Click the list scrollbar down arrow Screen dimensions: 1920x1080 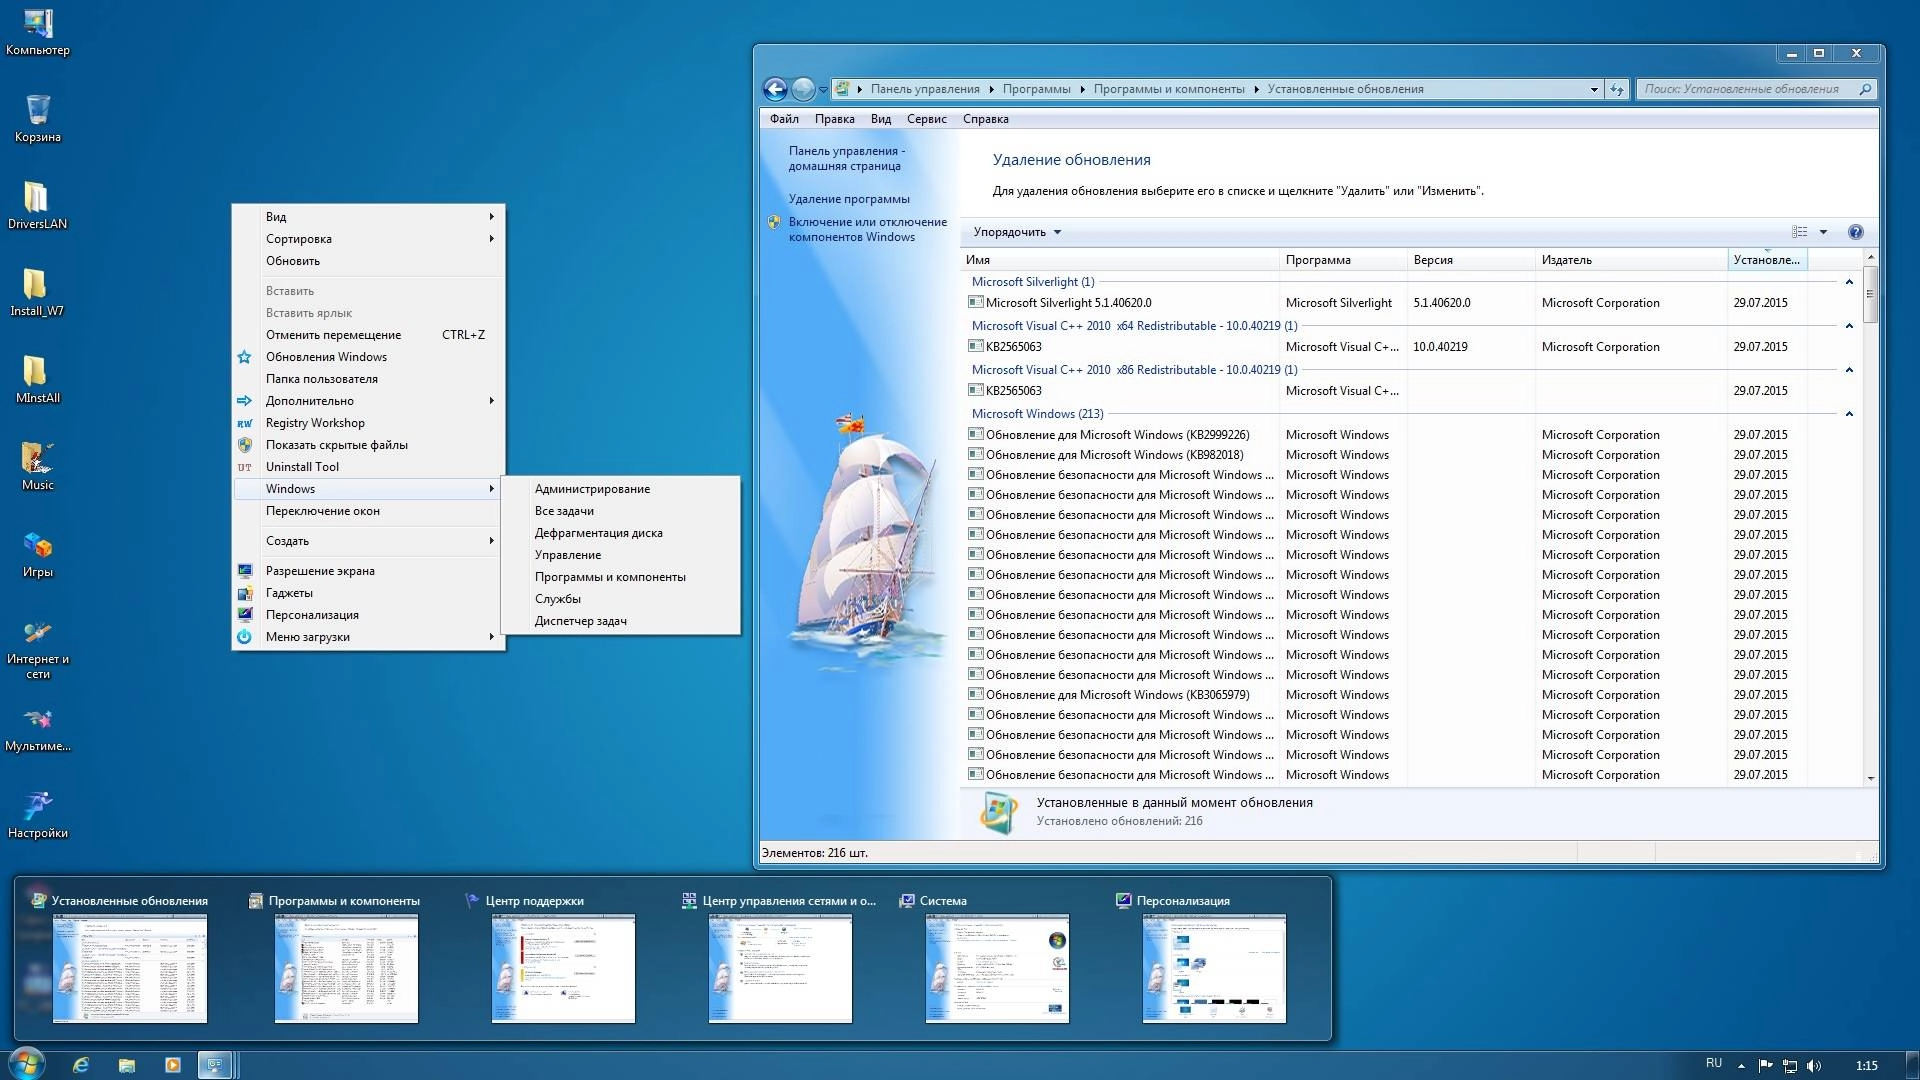pyautogui.click(x=1870, y=778)
